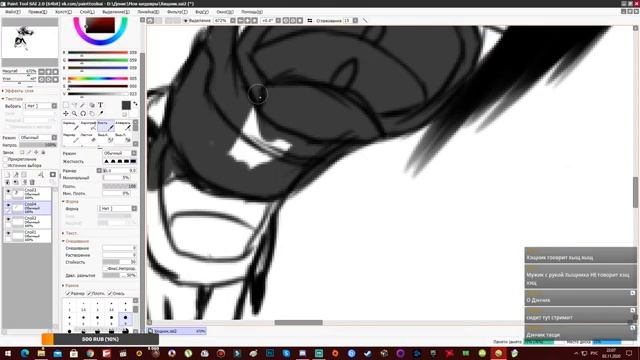640x360 pixels.
Task: Select the Hand pan tool
Action: tap(92, 113)
